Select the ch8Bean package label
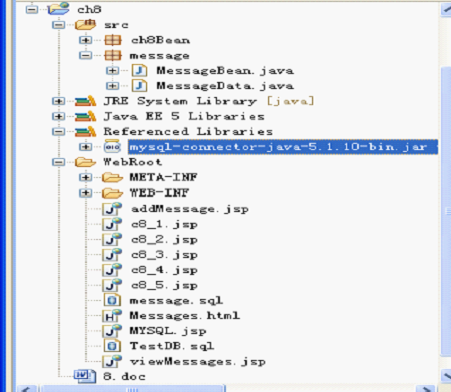451x392 pixels. (160, 40)
